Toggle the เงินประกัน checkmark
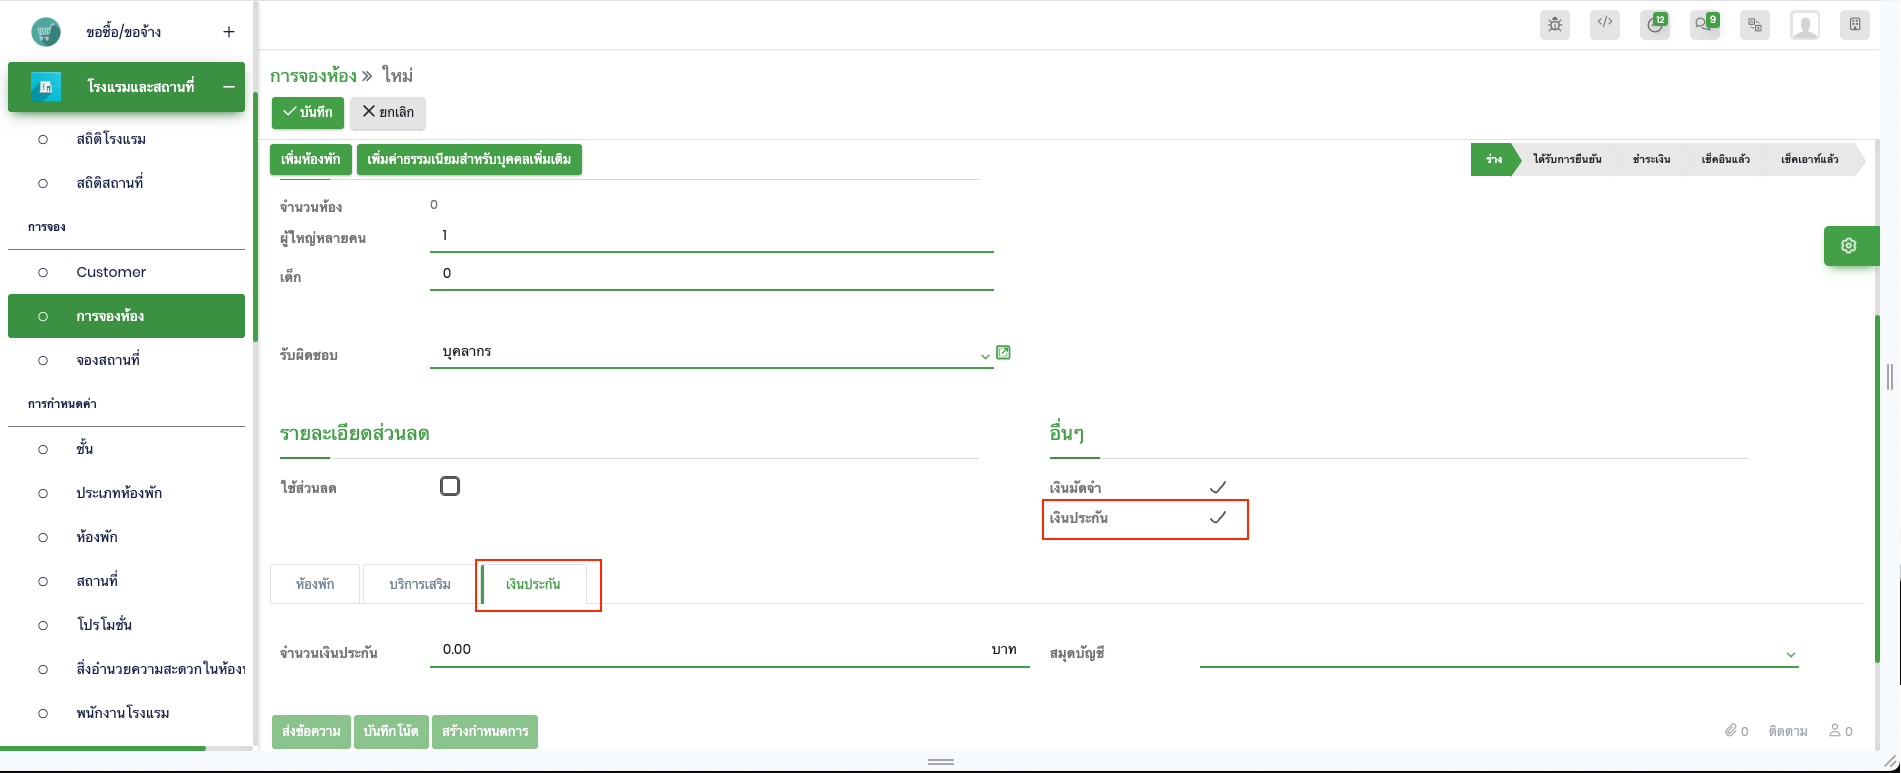The height and width of the screenshot is (773, 1901). [x=1217, y=517]
